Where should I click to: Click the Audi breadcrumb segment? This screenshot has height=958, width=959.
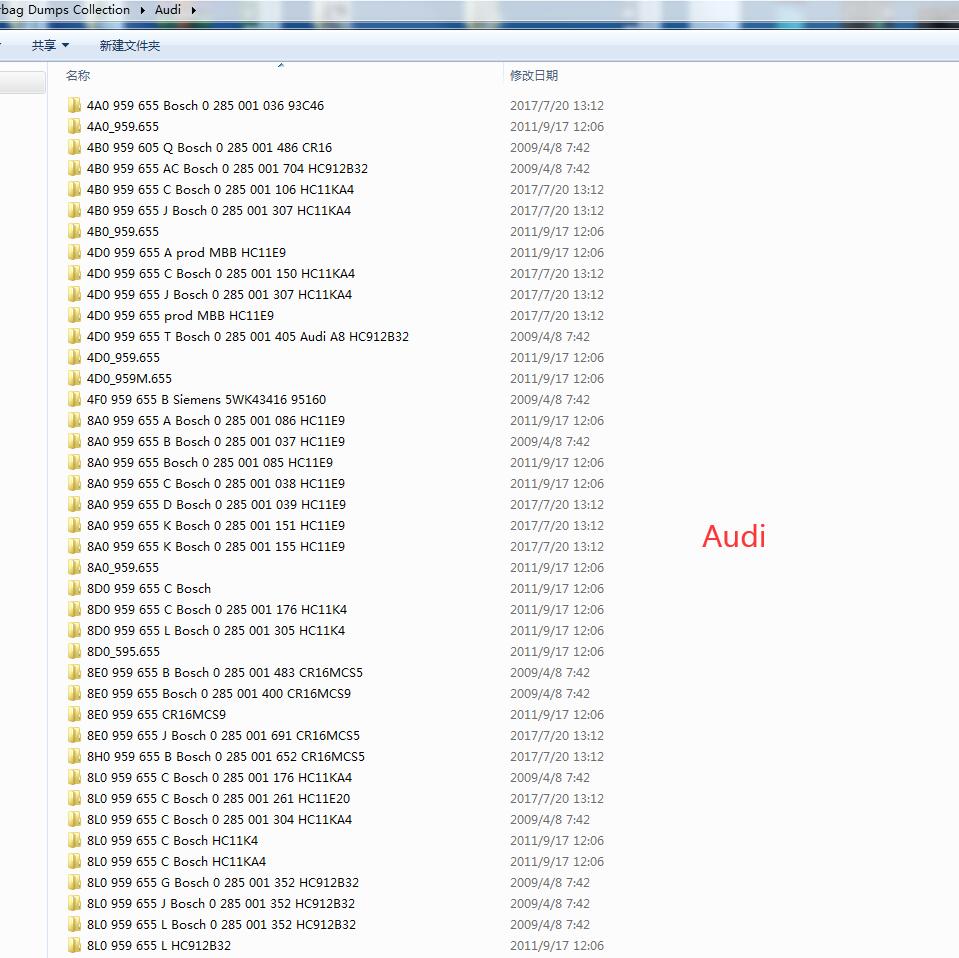[168, 10]
